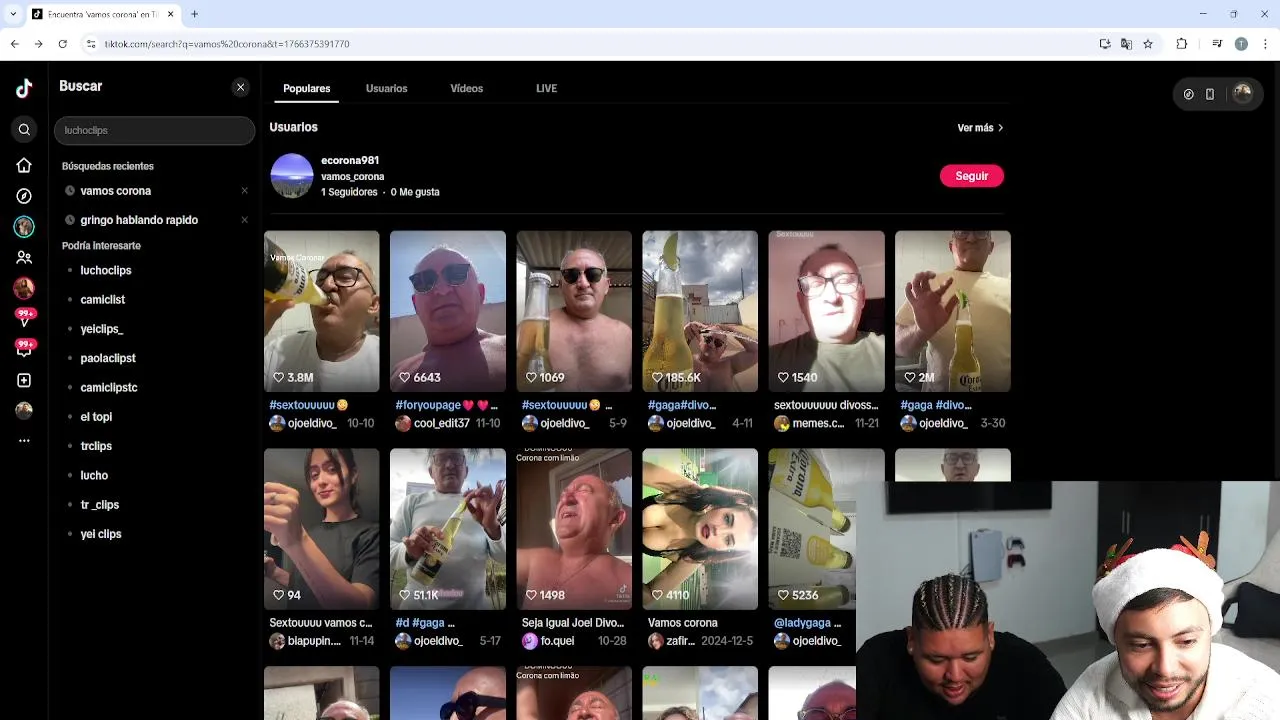Switch to the LIVE tab
1280x720 pixels.
(x=546, y=88)
